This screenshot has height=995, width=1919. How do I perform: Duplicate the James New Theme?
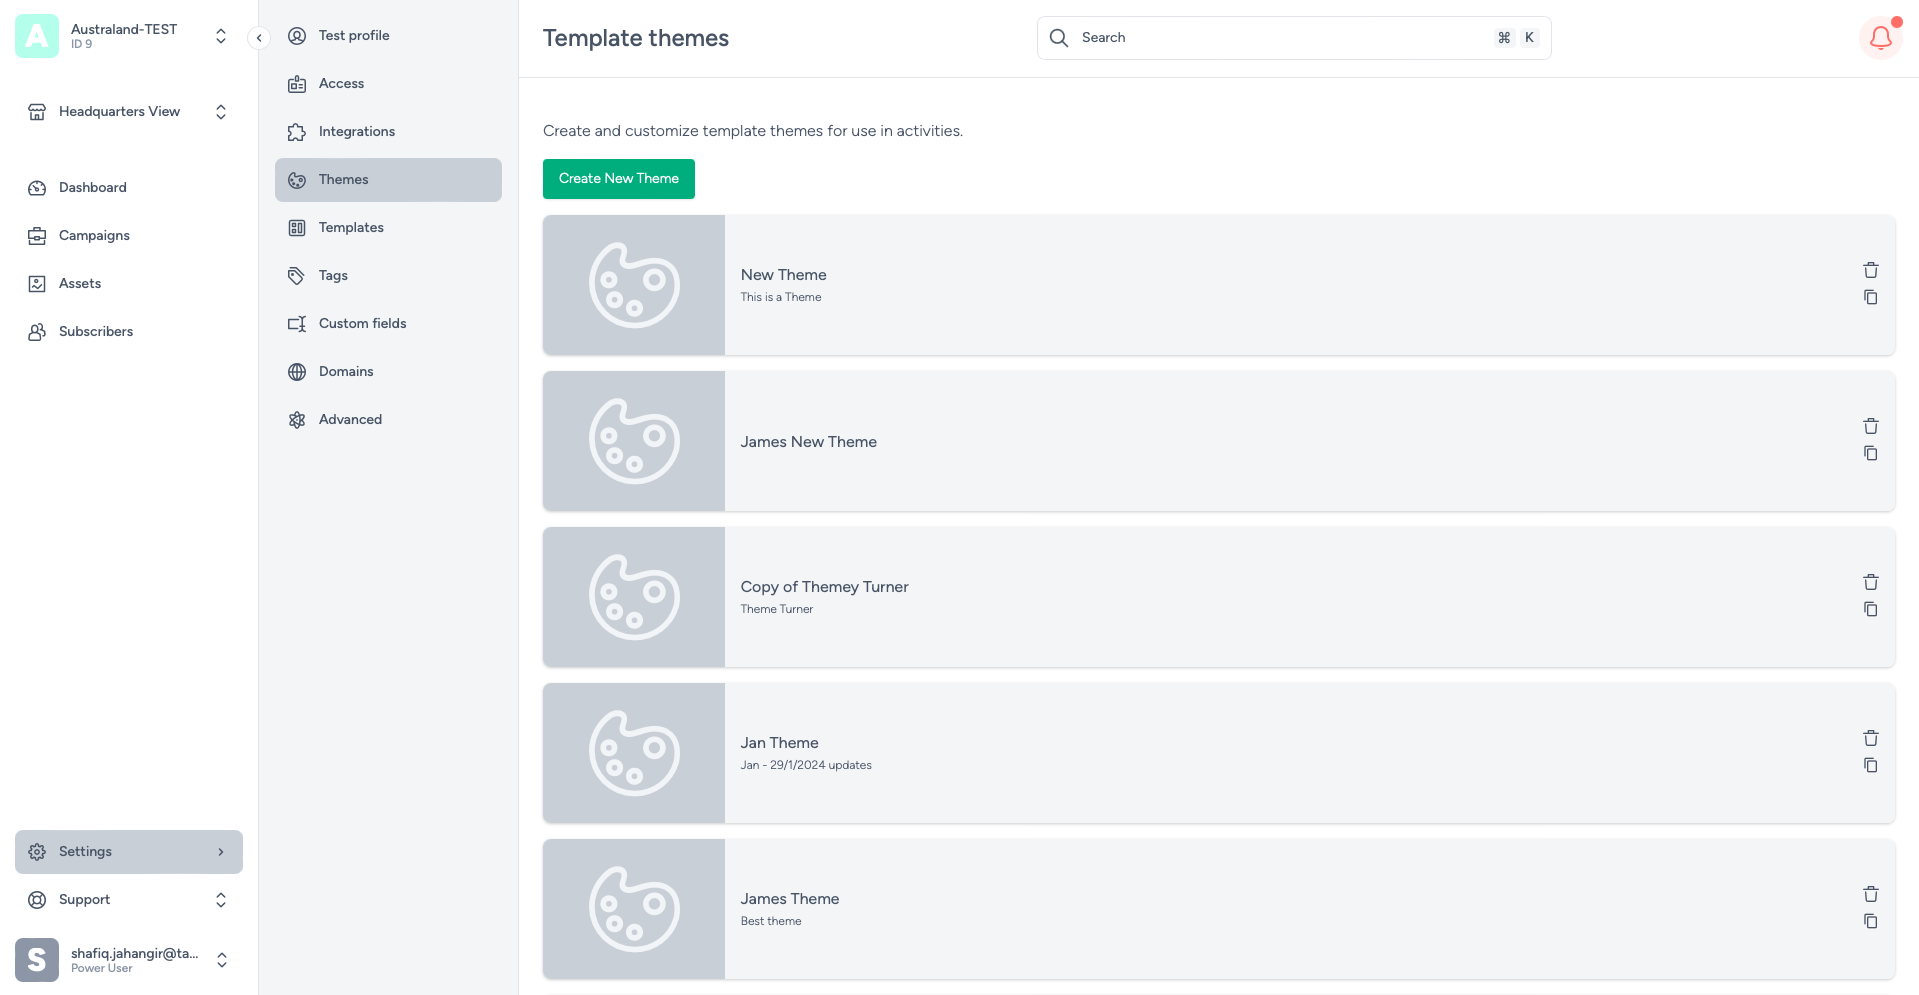point(1870,454)
